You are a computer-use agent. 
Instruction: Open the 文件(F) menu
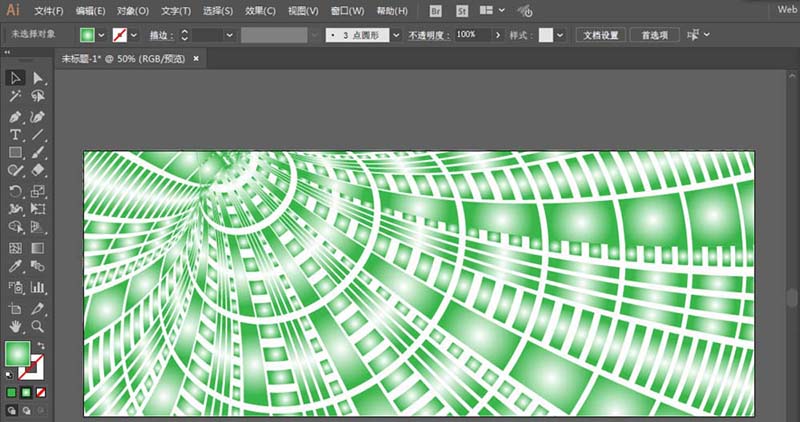click(x=49, y=11)
